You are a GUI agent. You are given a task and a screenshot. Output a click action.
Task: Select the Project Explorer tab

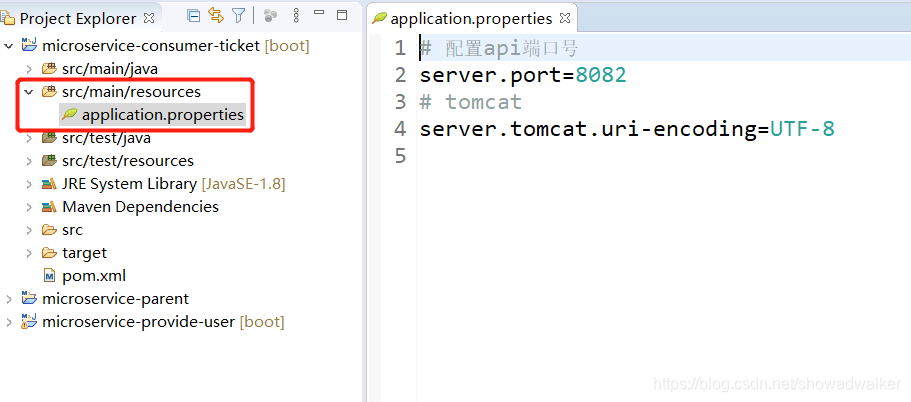78,18
